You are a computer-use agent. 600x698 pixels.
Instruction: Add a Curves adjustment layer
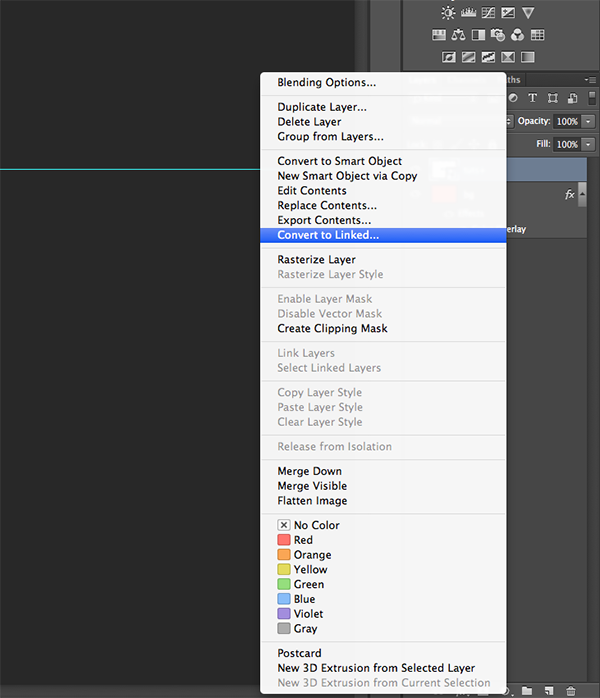[488, 12]
